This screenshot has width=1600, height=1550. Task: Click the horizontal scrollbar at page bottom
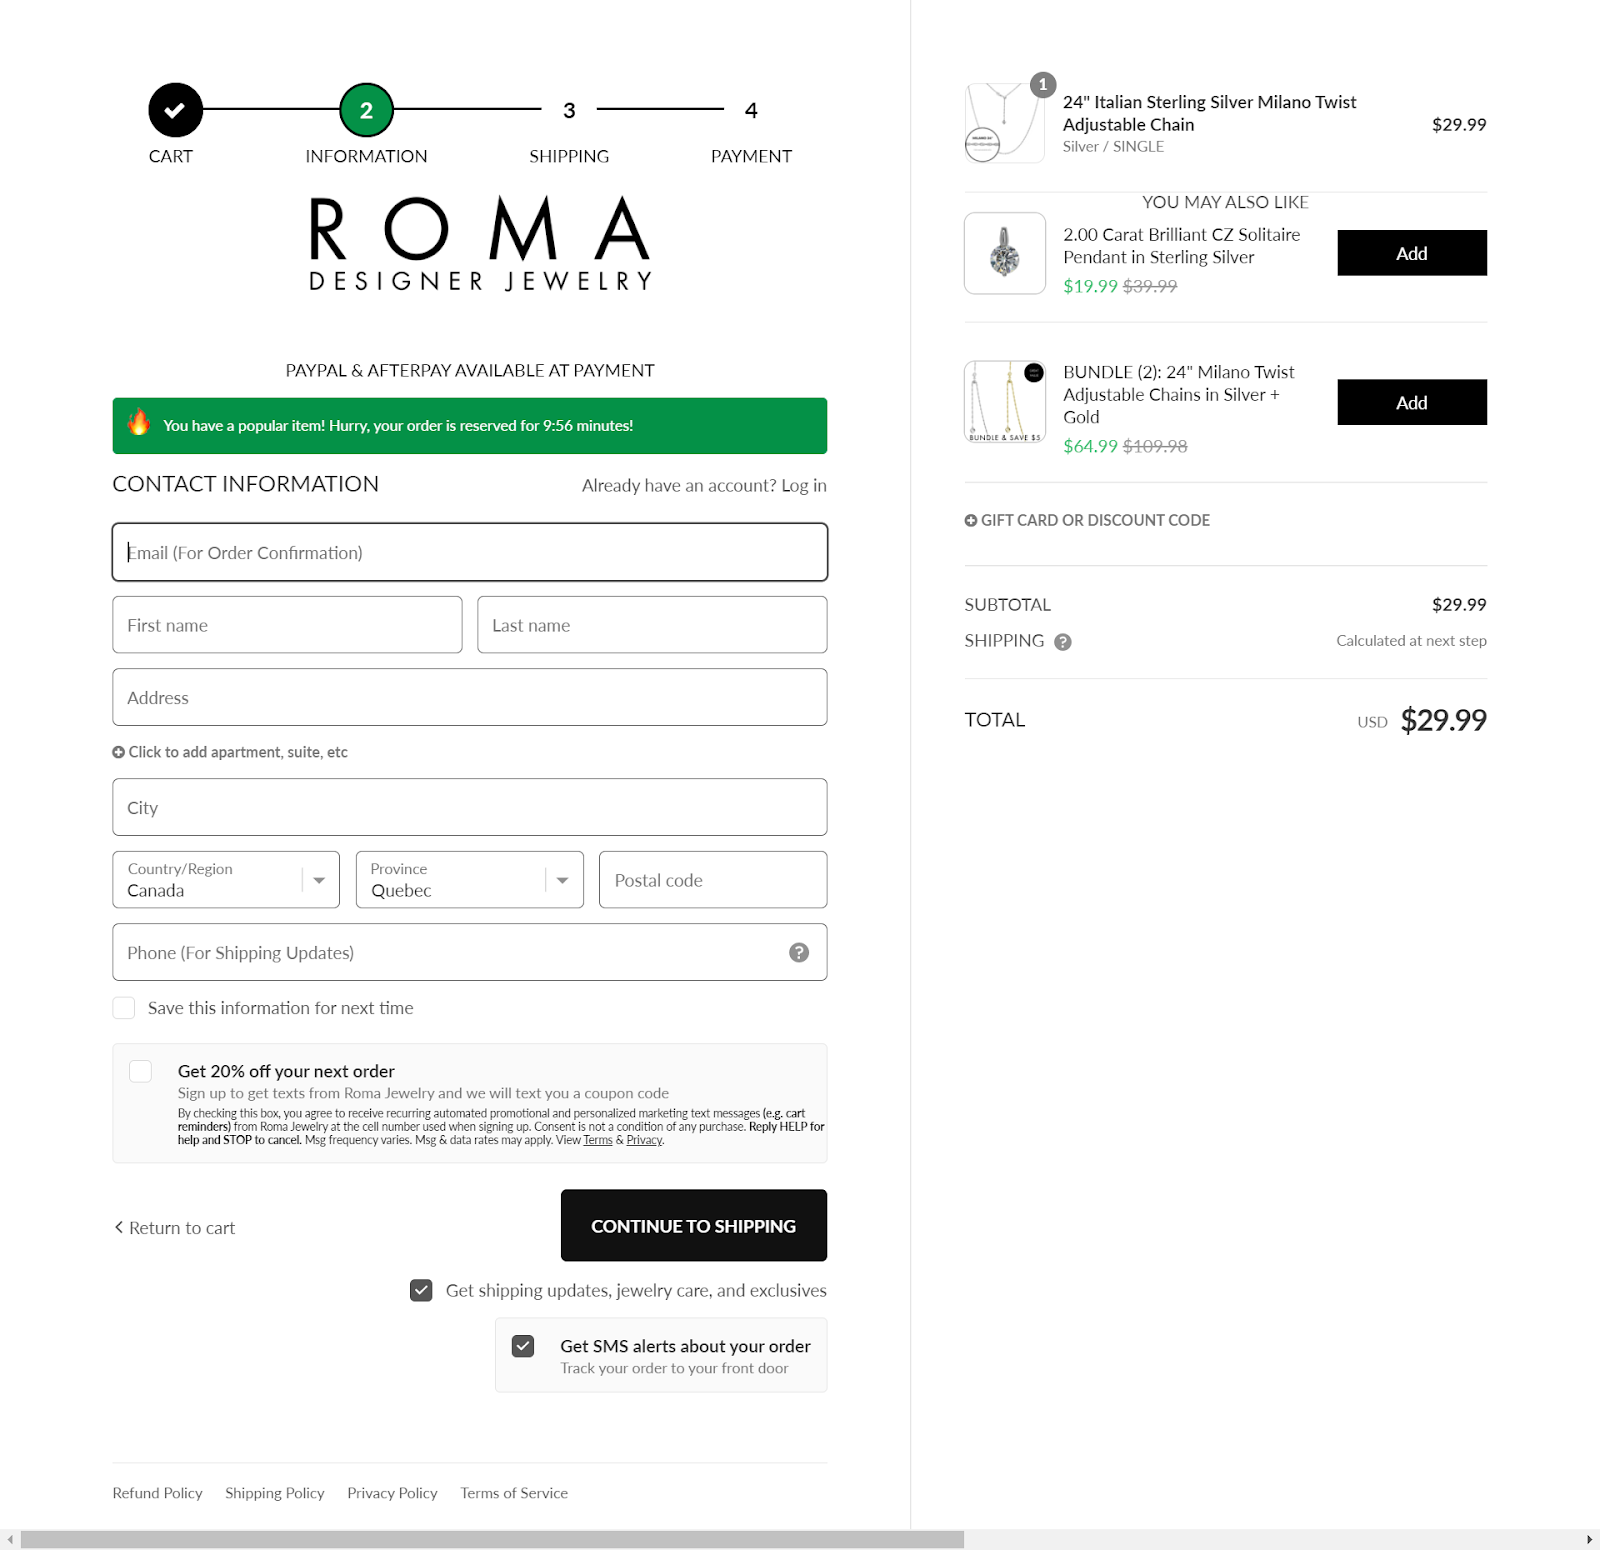(492, 1540)
